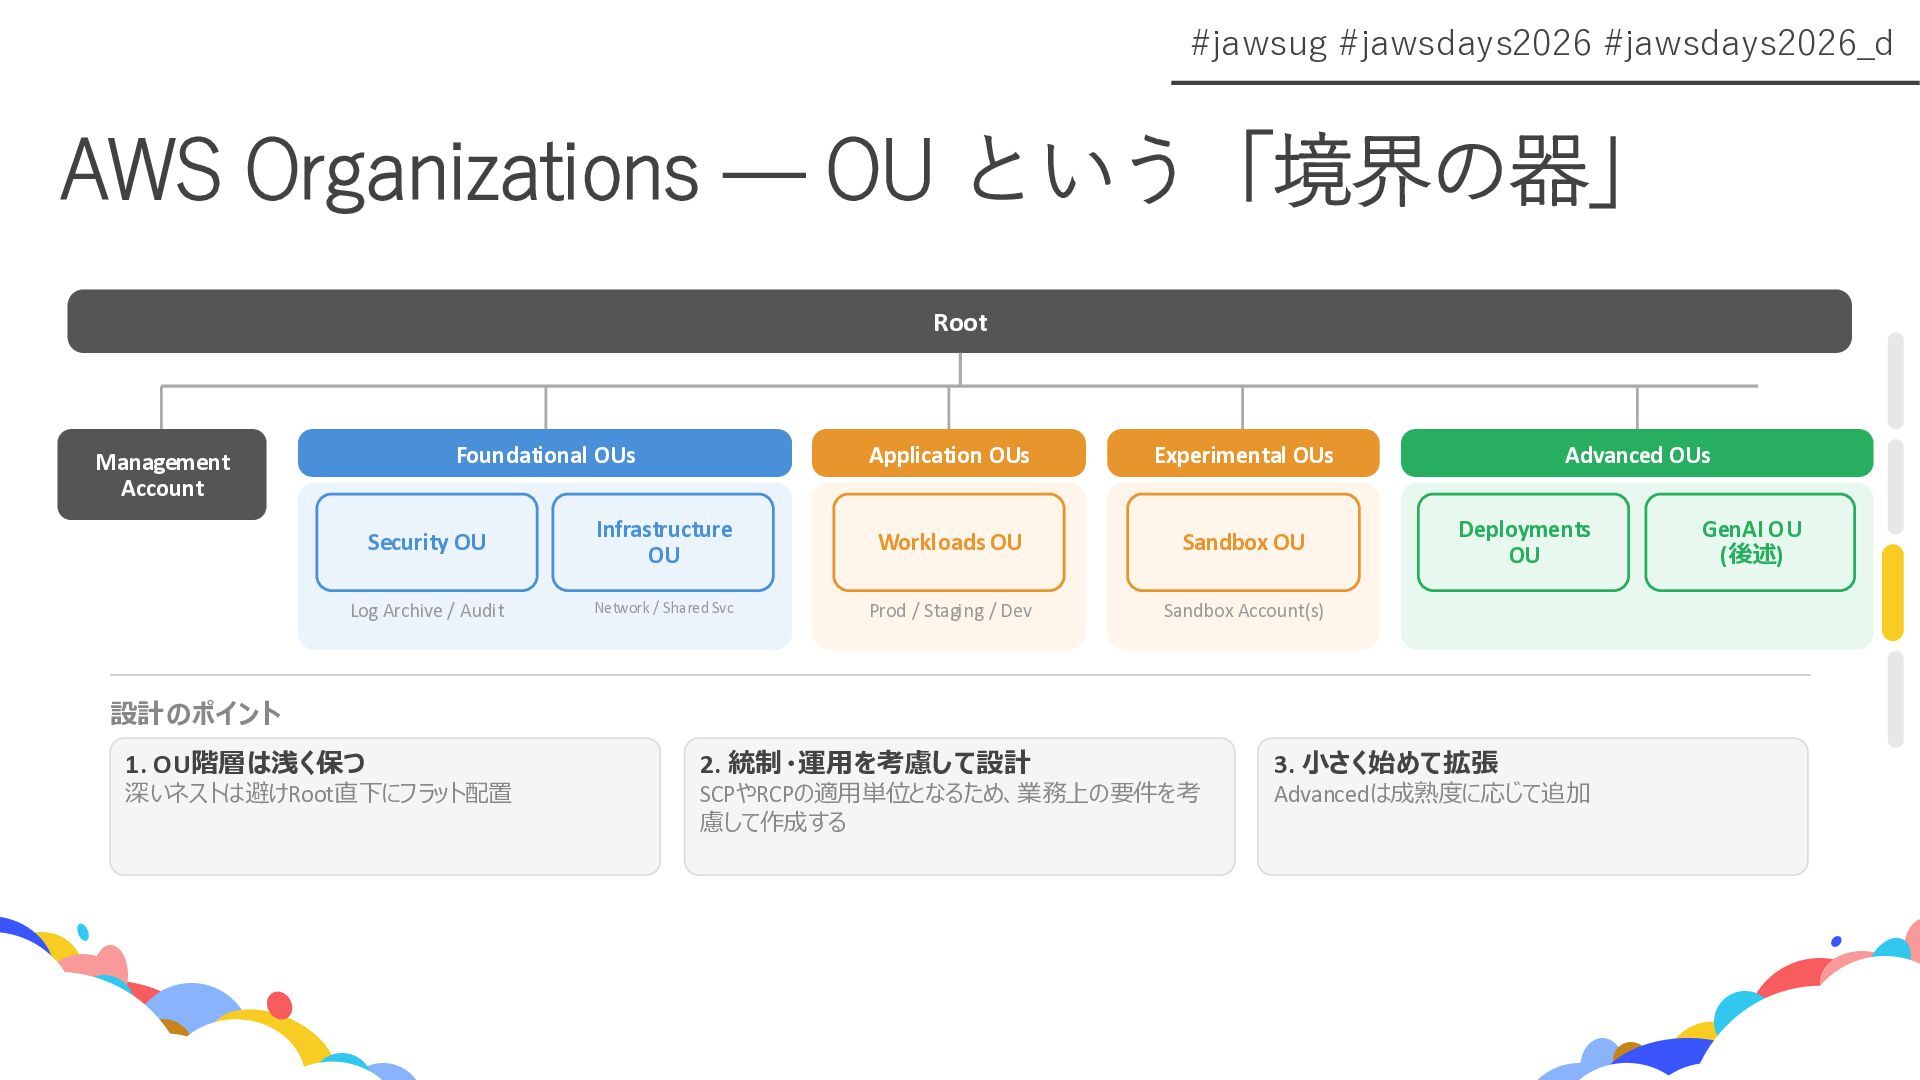Click the yellow highlighted slide indicator
The height and width of the screenshot is (1080, 1920).
[x=1892, y=593]
